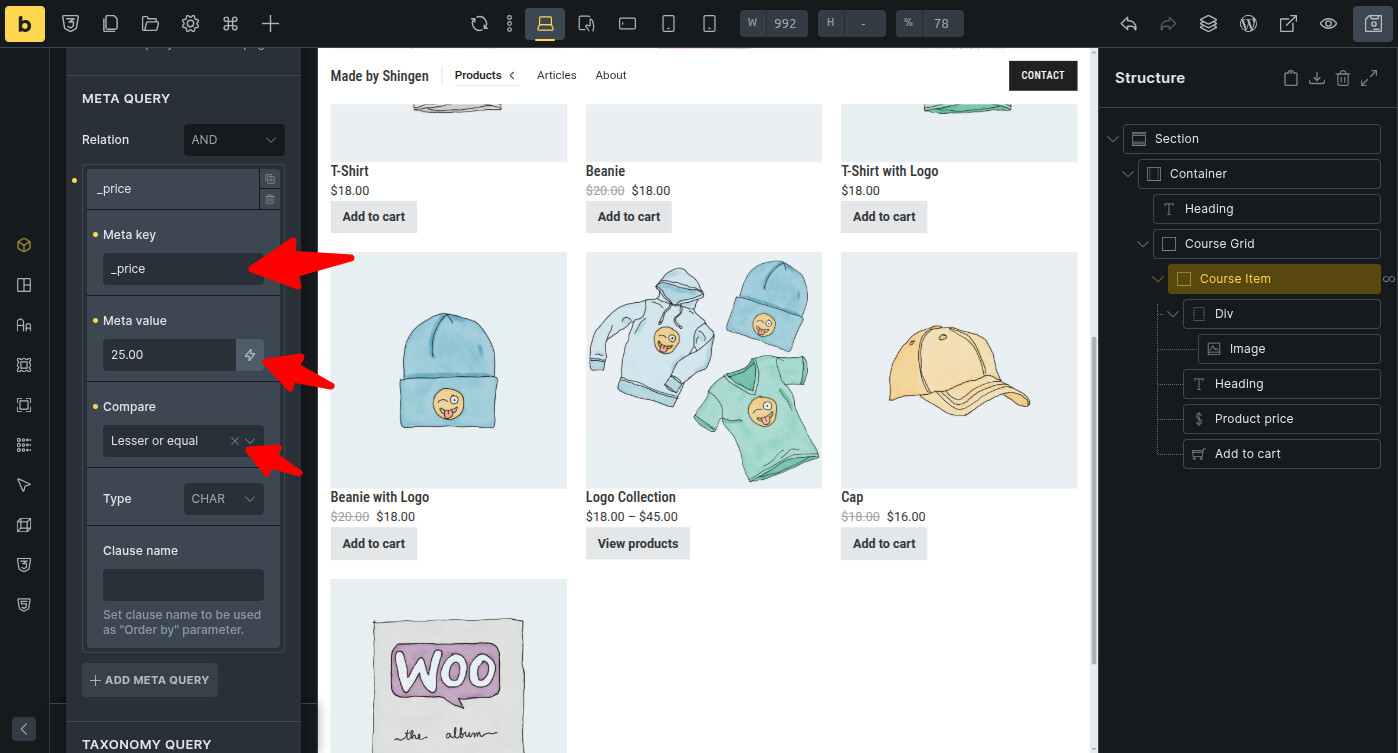This screenshot has width=1398, height=753.
Task: Click the About menu item
Action: tap(611, 75)
